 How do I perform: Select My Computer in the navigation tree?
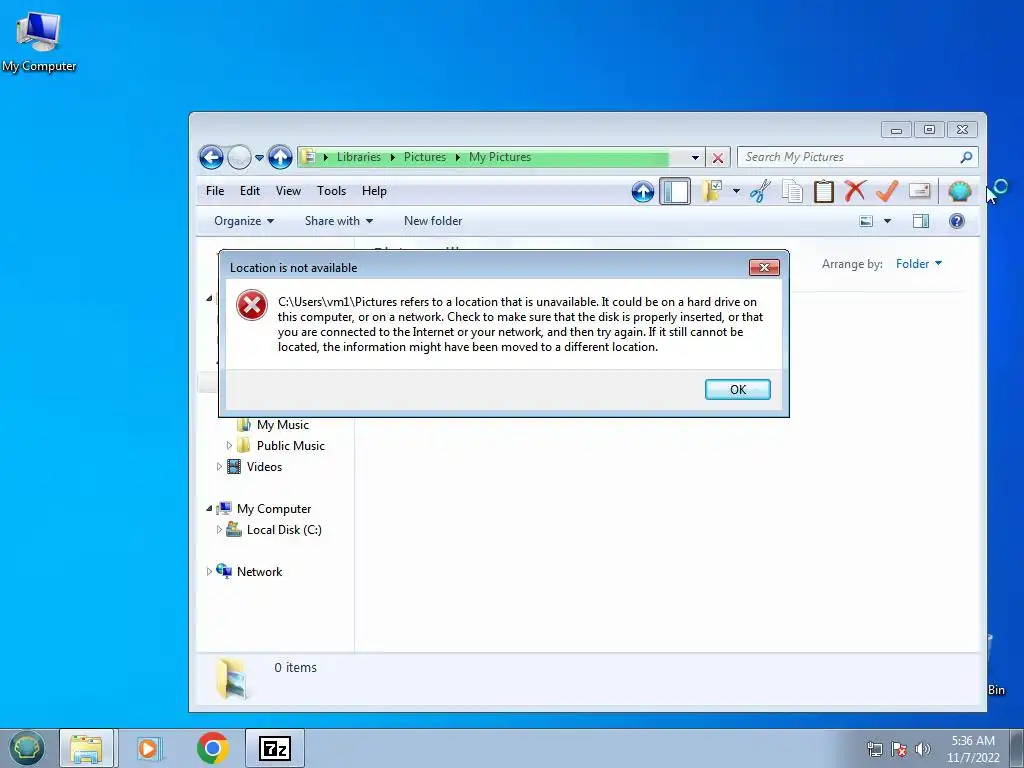pyautogui.click(x=274, y=508)
